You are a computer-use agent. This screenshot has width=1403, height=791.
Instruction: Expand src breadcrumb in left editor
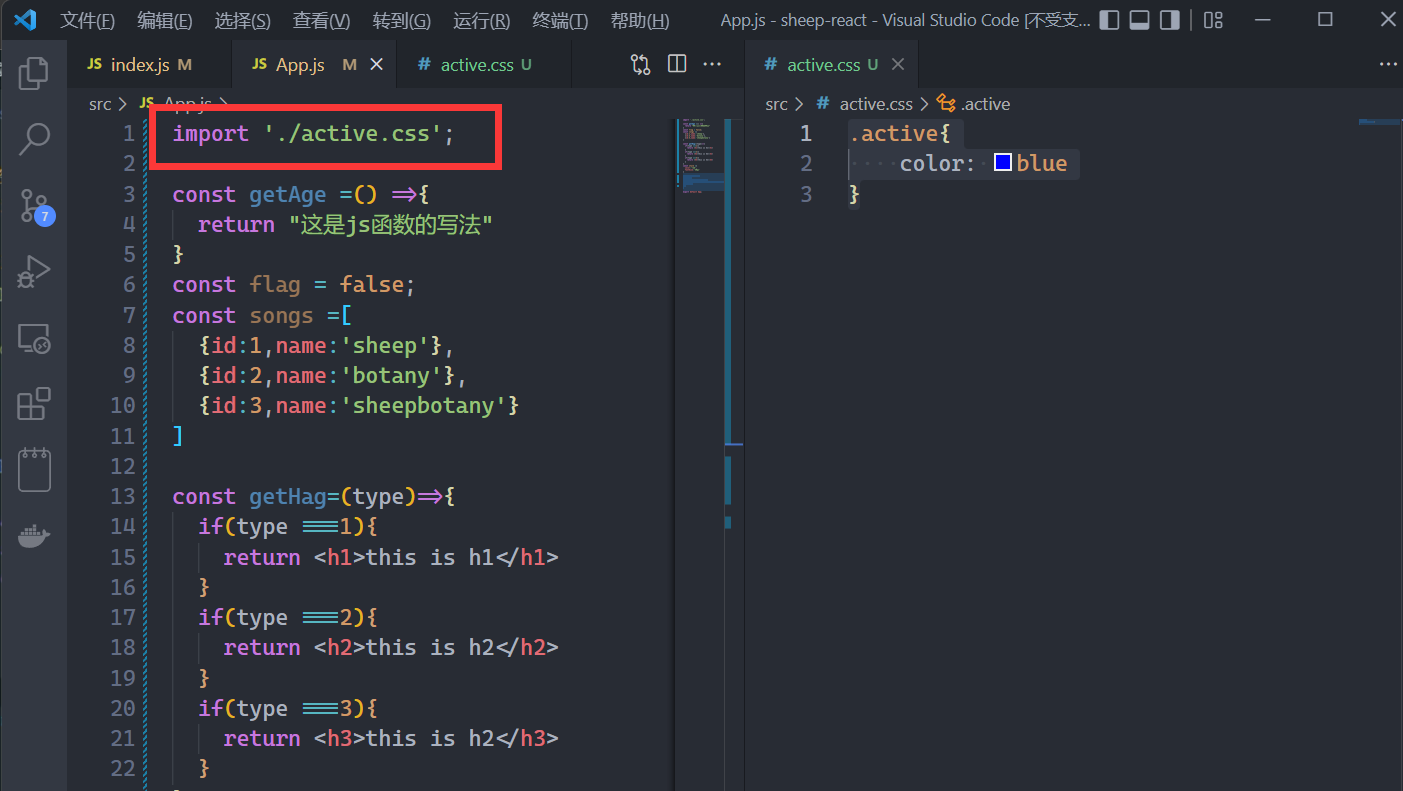(100, 104)
